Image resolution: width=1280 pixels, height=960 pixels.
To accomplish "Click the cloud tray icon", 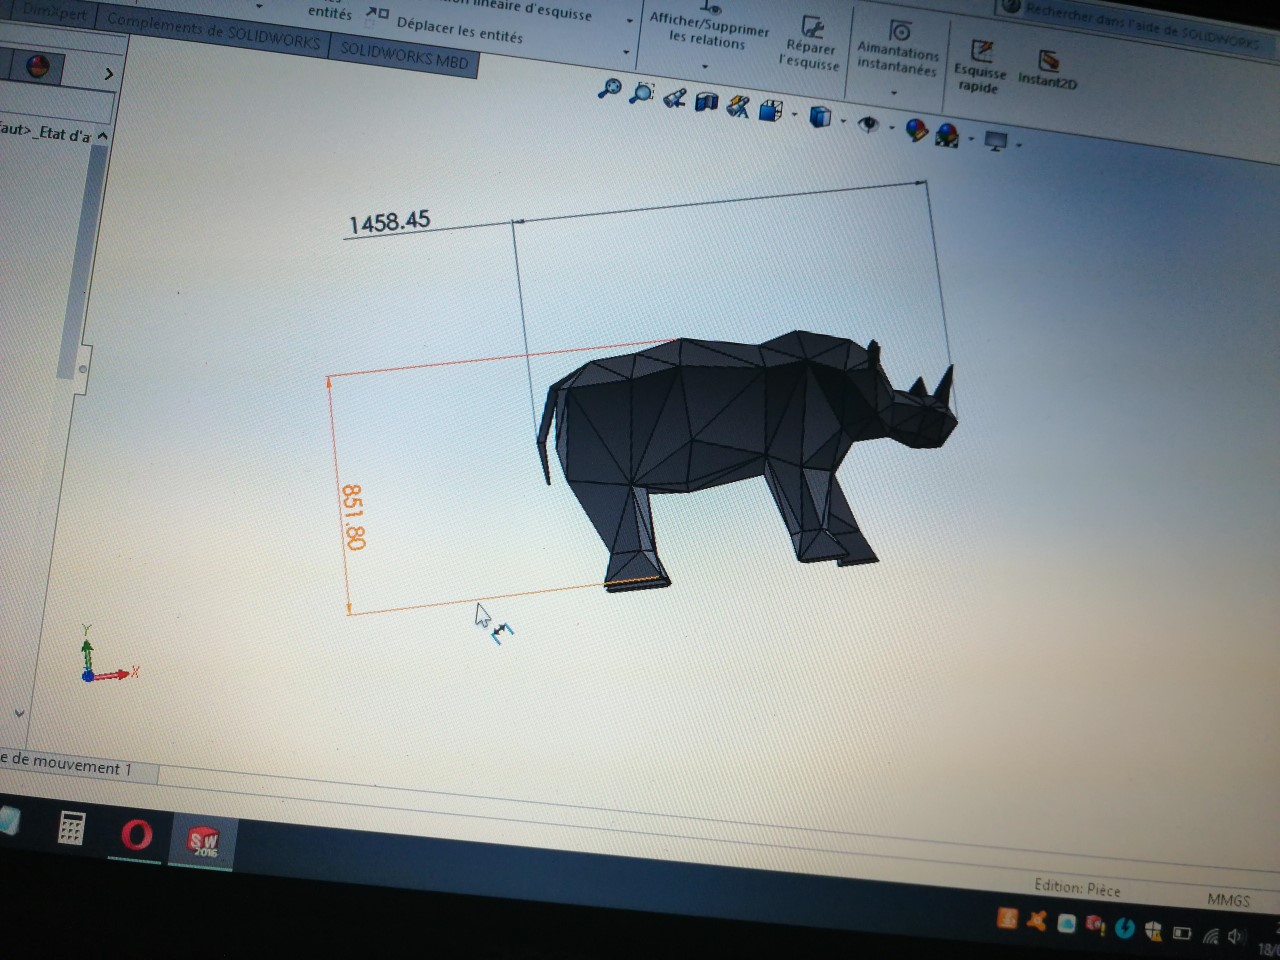I will point(1066,923).
